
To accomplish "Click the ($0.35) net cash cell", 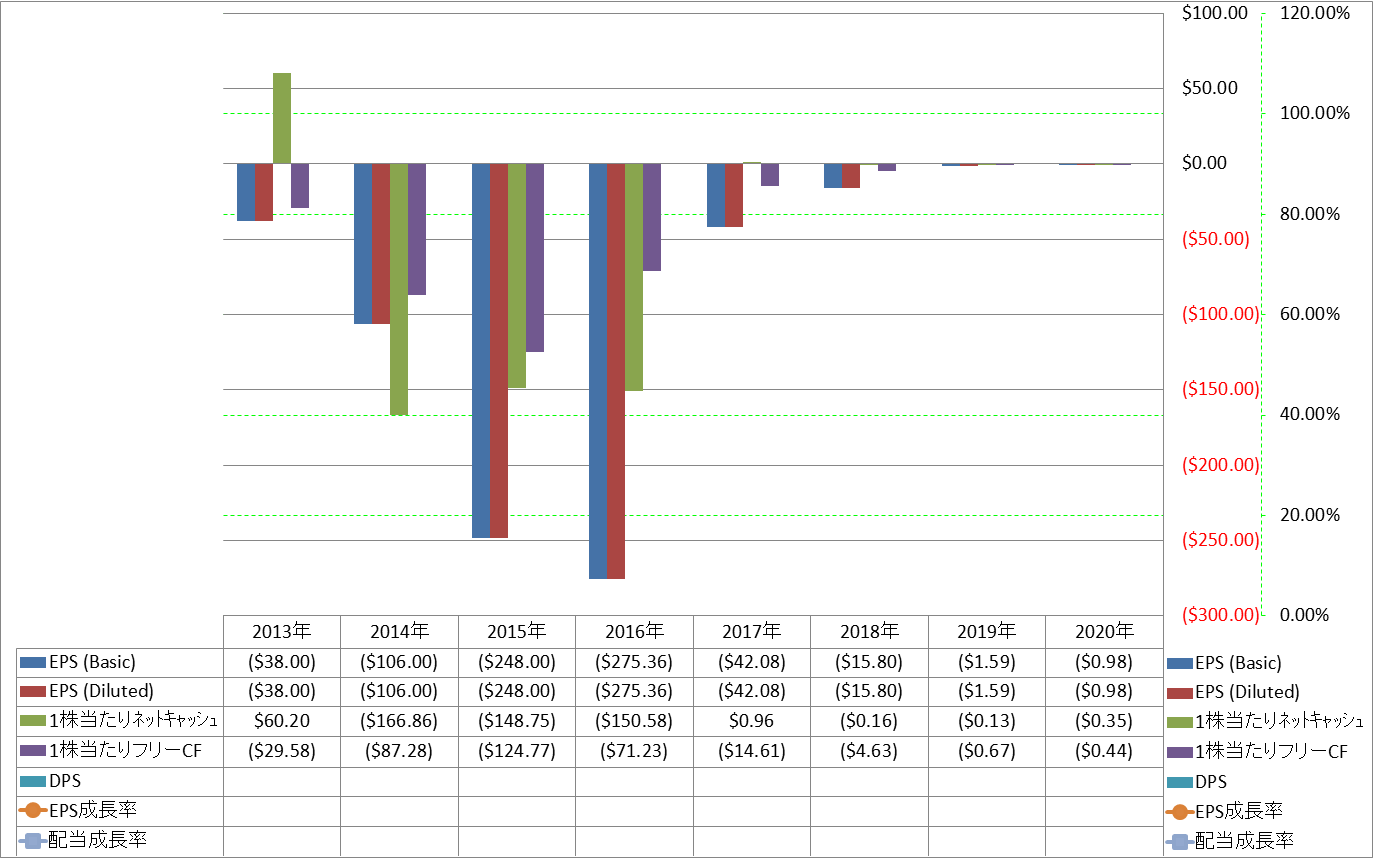I will pyautogui.click(x=1104, y=722).
